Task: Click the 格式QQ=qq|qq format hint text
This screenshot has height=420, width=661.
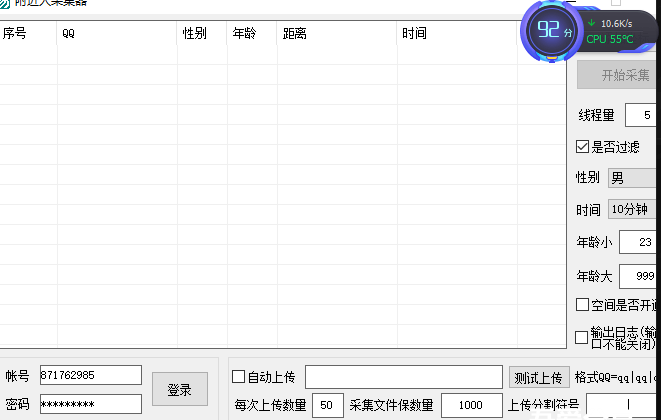Action: tap(615, 377)
